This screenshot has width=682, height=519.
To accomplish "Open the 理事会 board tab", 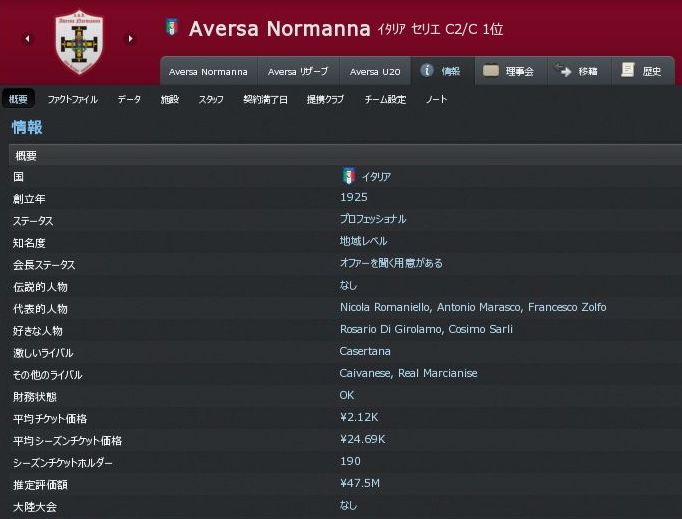I will point(508,71).
